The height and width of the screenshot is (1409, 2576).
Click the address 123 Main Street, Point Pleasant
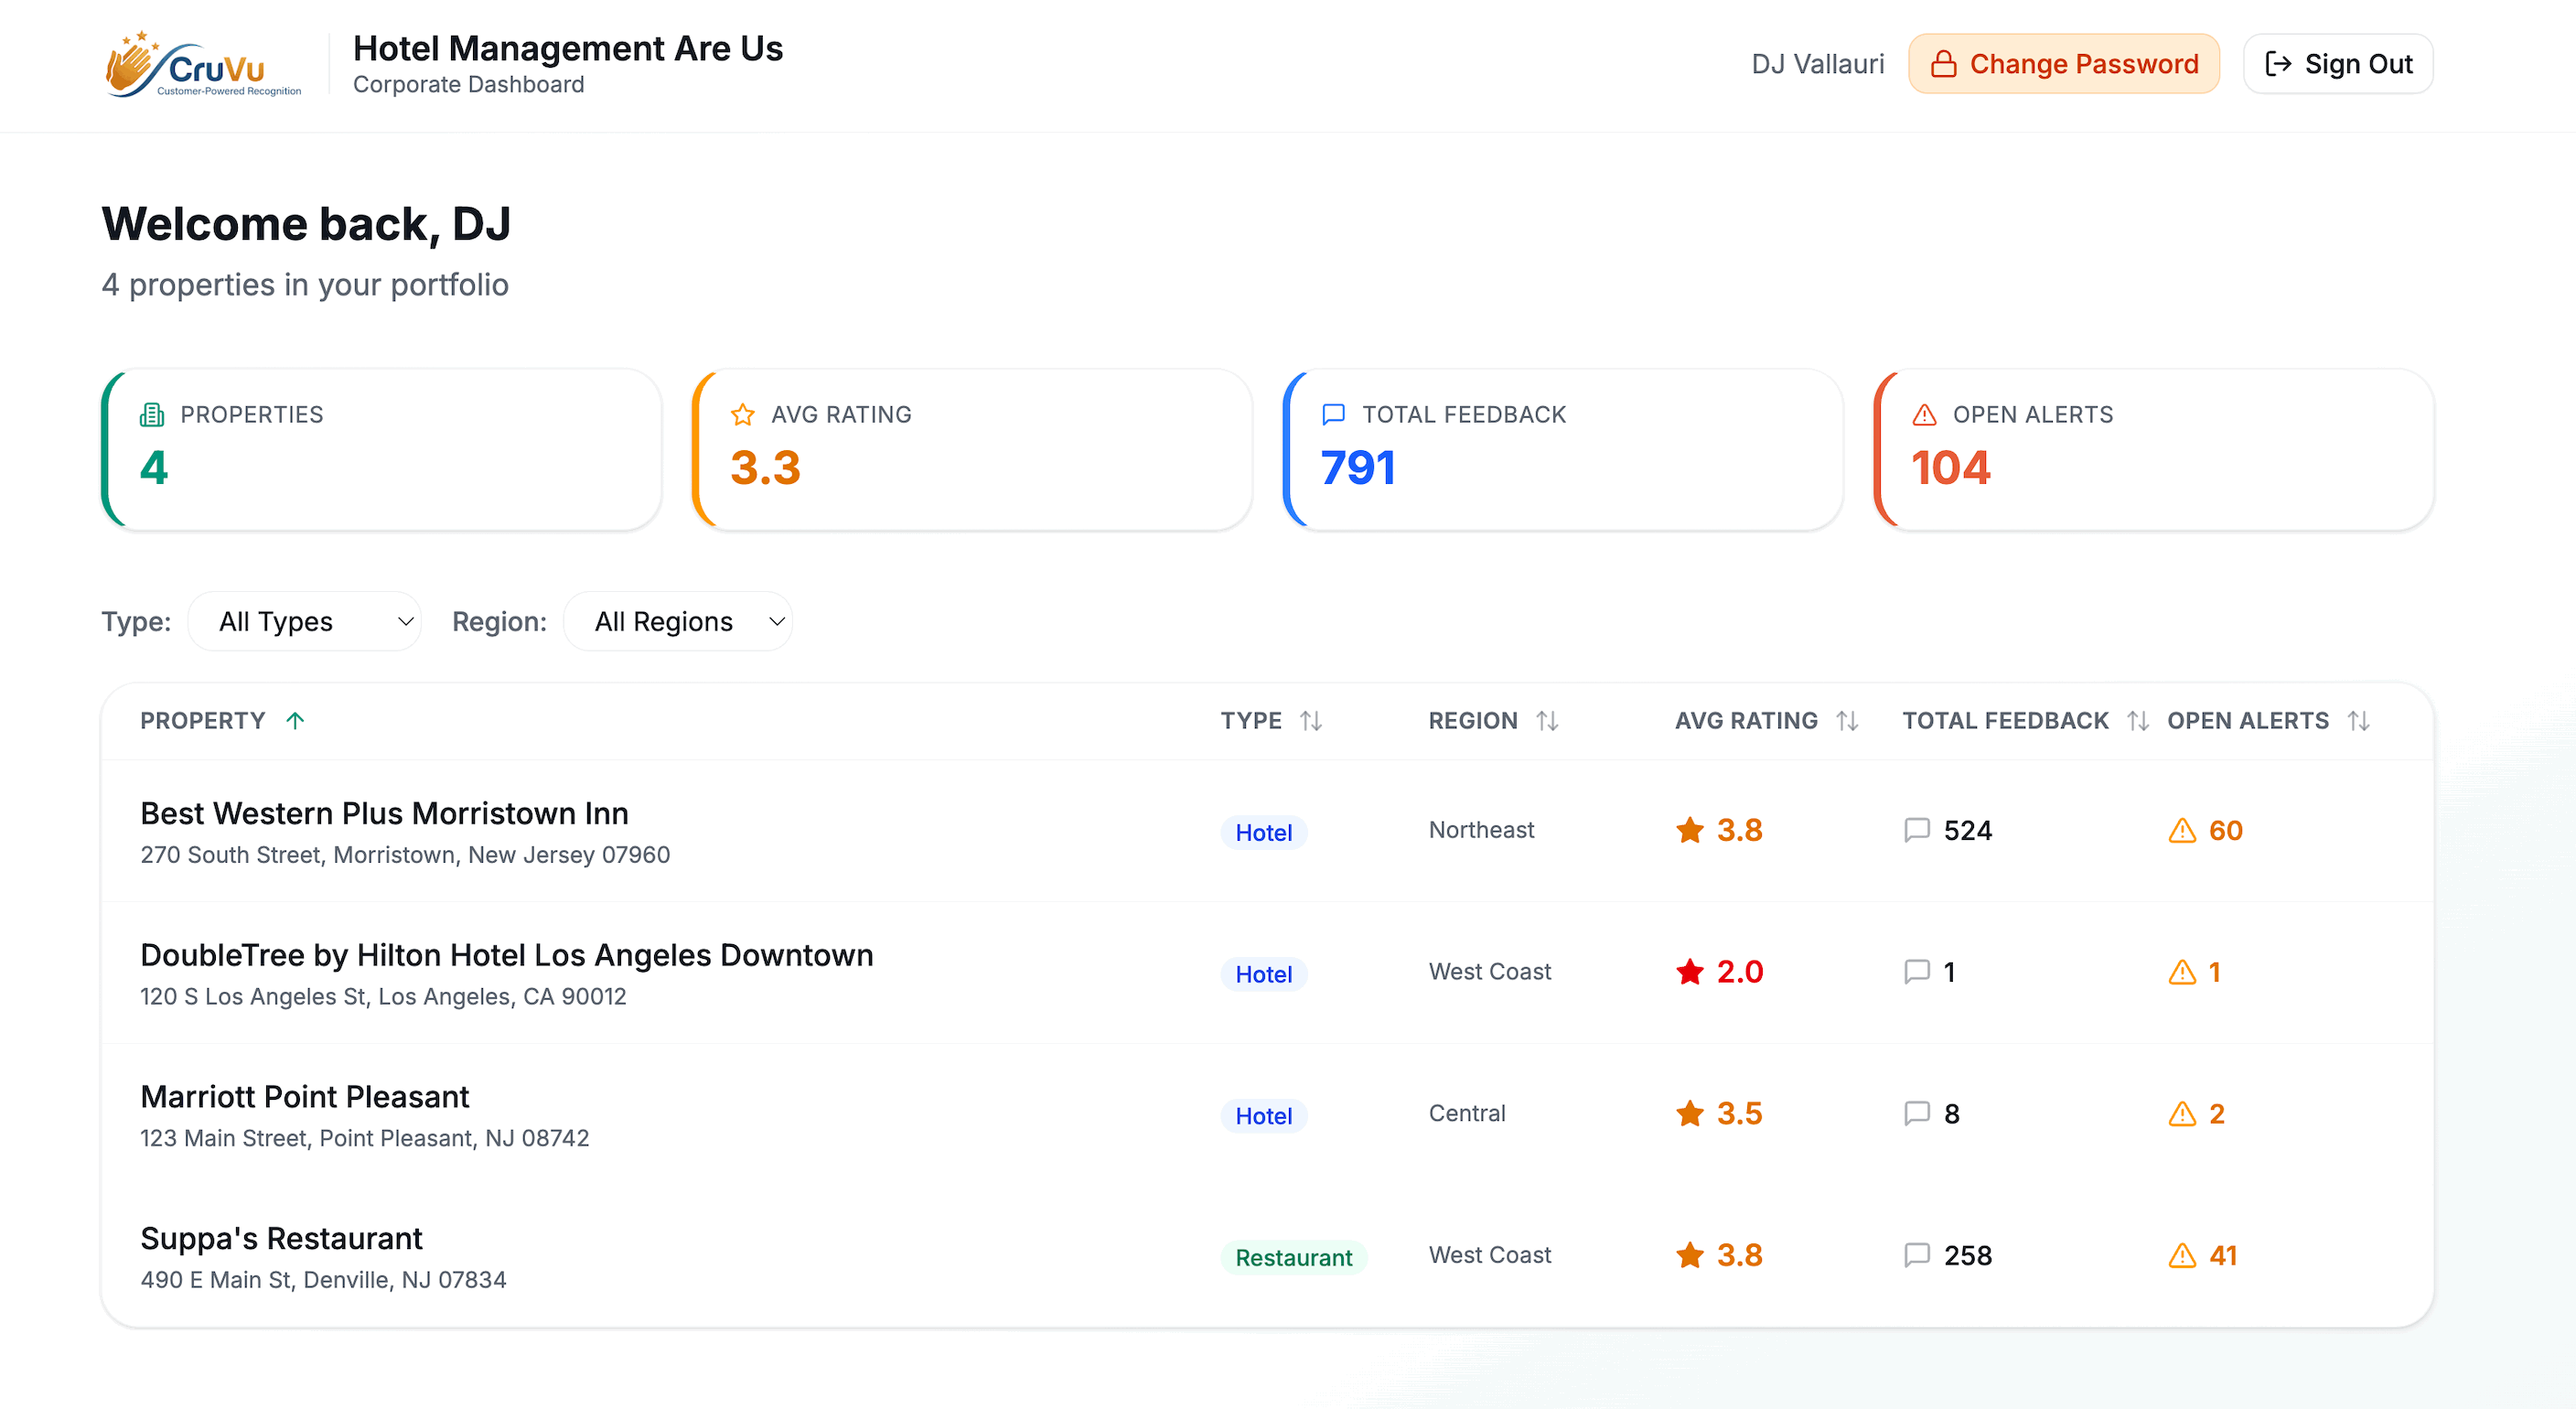[x=365, y=1138]
